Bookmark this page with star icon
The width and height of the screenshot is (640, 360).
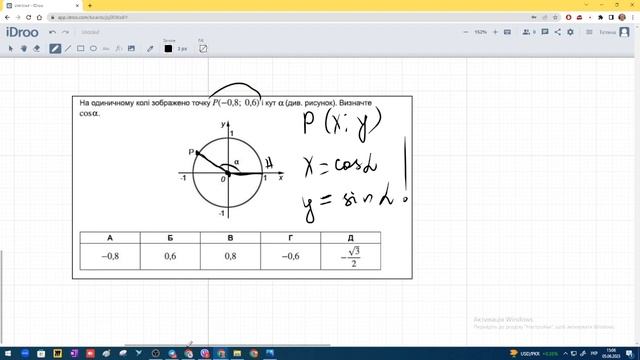(x=555, y=17)
